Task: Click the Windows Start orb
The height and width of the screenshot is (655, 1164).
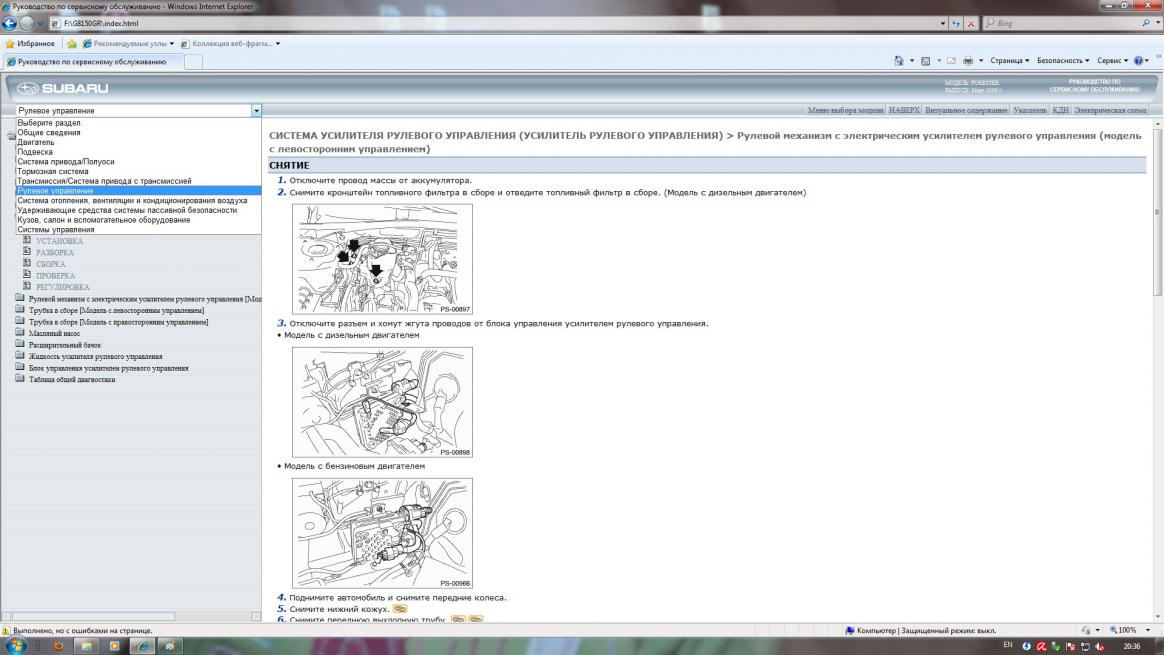Action: click(x=15, y=645)
